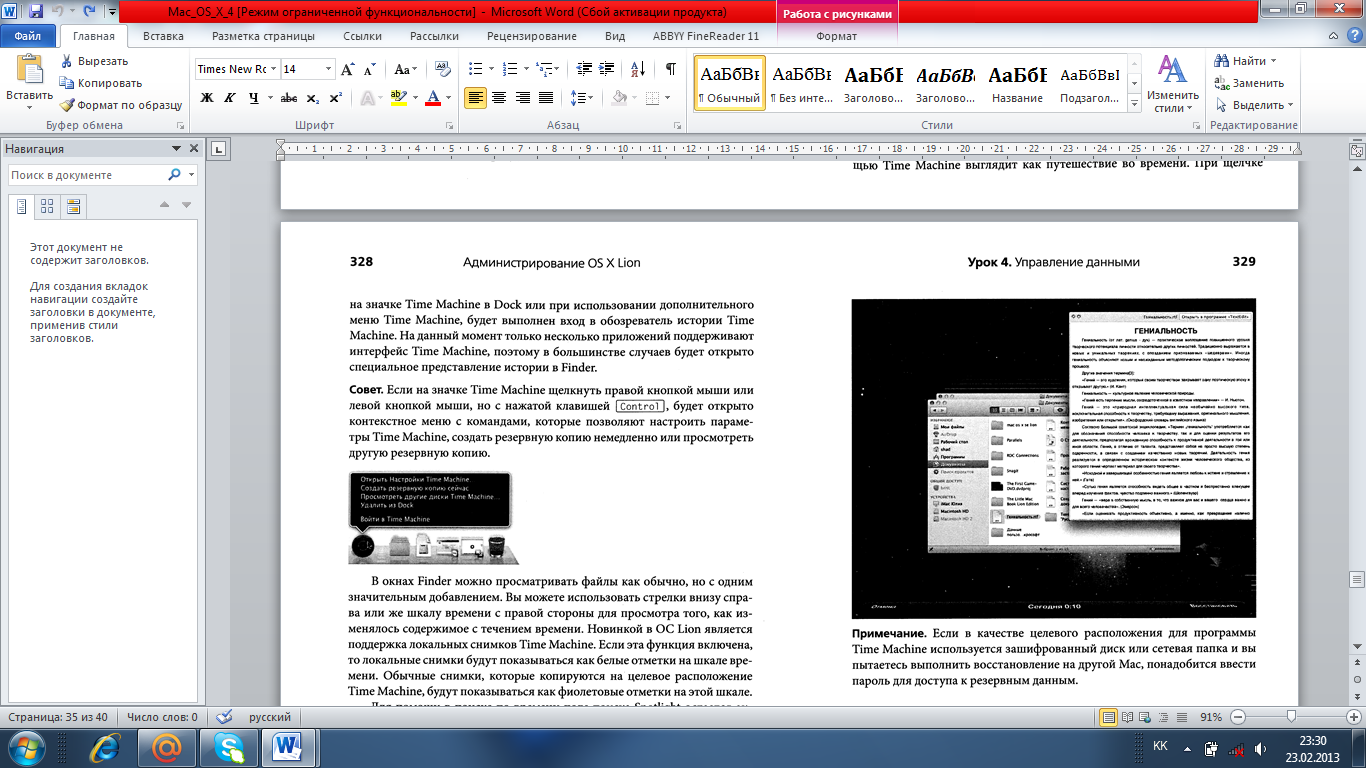Viewport: 1366px width, 768px height.
Task: Copy selection with Копировать
Action: pos(100,83)
